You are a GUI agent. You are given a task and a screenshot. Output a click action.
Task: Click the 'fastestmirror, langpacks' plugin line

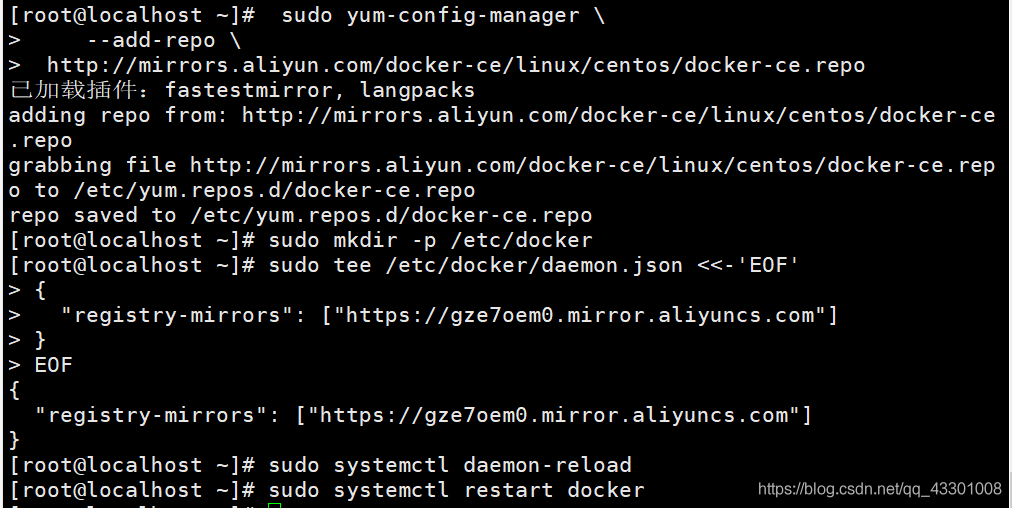[x=242, y=90]
